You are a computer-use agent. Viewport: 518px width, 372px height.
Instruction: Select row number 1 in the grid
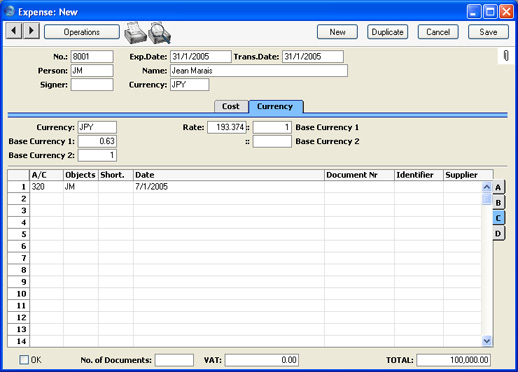19,187
